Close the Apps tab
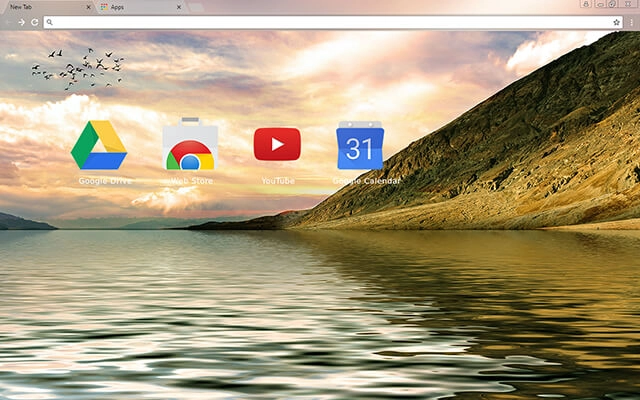 coord(179,7)
